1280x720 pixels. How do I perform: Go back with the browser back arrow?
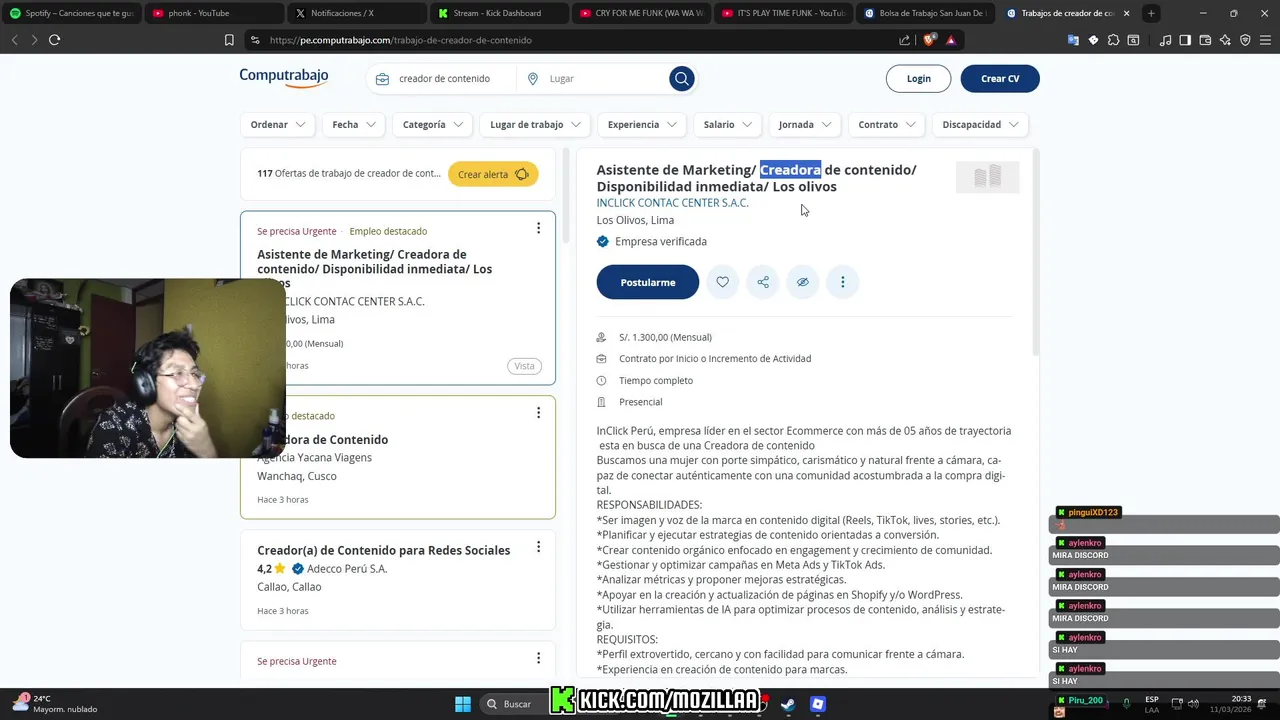coord(14,40)
